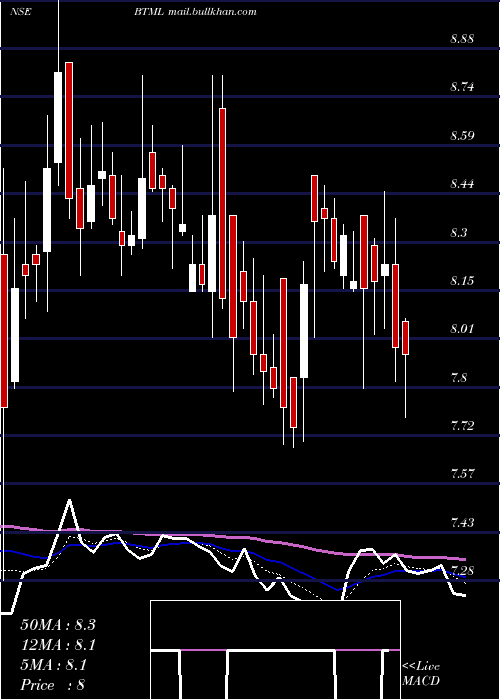
Task: Click the 8.44 price level label
Action: (462, 183)
